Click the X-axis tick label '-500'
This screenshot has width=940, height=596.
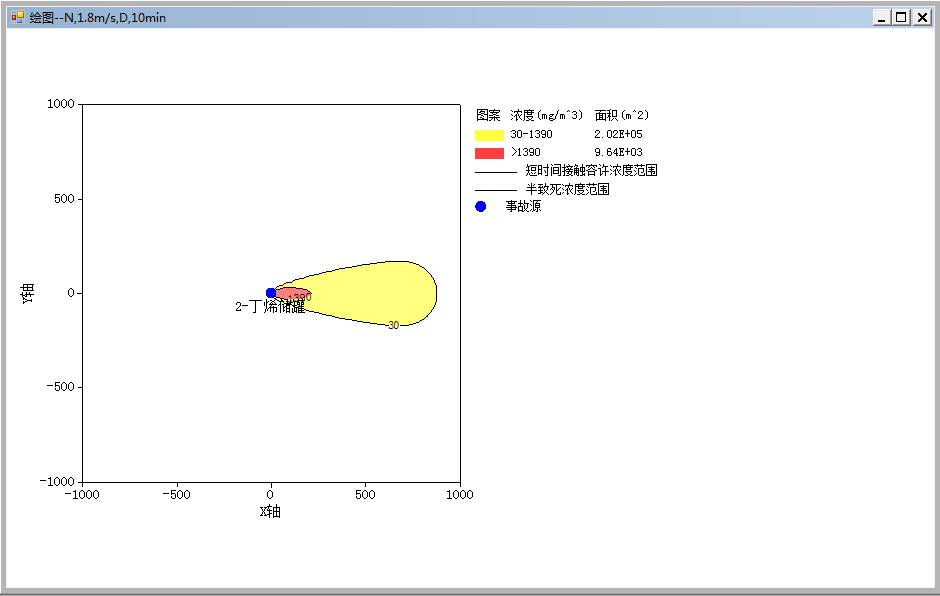click(176, 495)
